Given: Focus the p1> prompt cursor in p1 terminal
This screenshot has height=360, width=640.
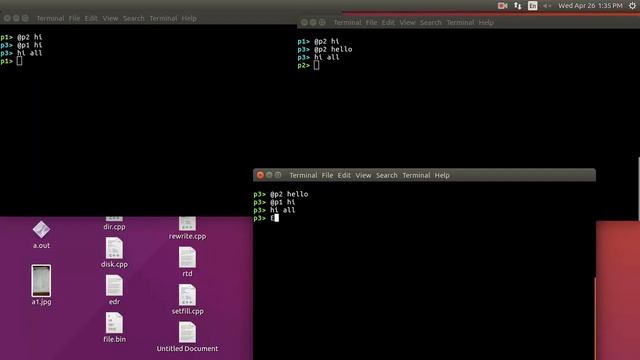Looking at the screenshot, I should 19,61.
